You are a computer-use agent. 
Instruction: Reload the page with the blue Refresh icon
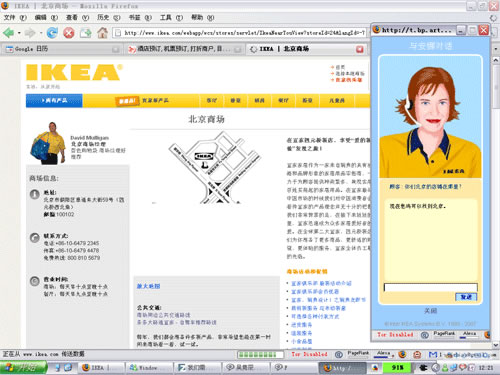point(52,33)
